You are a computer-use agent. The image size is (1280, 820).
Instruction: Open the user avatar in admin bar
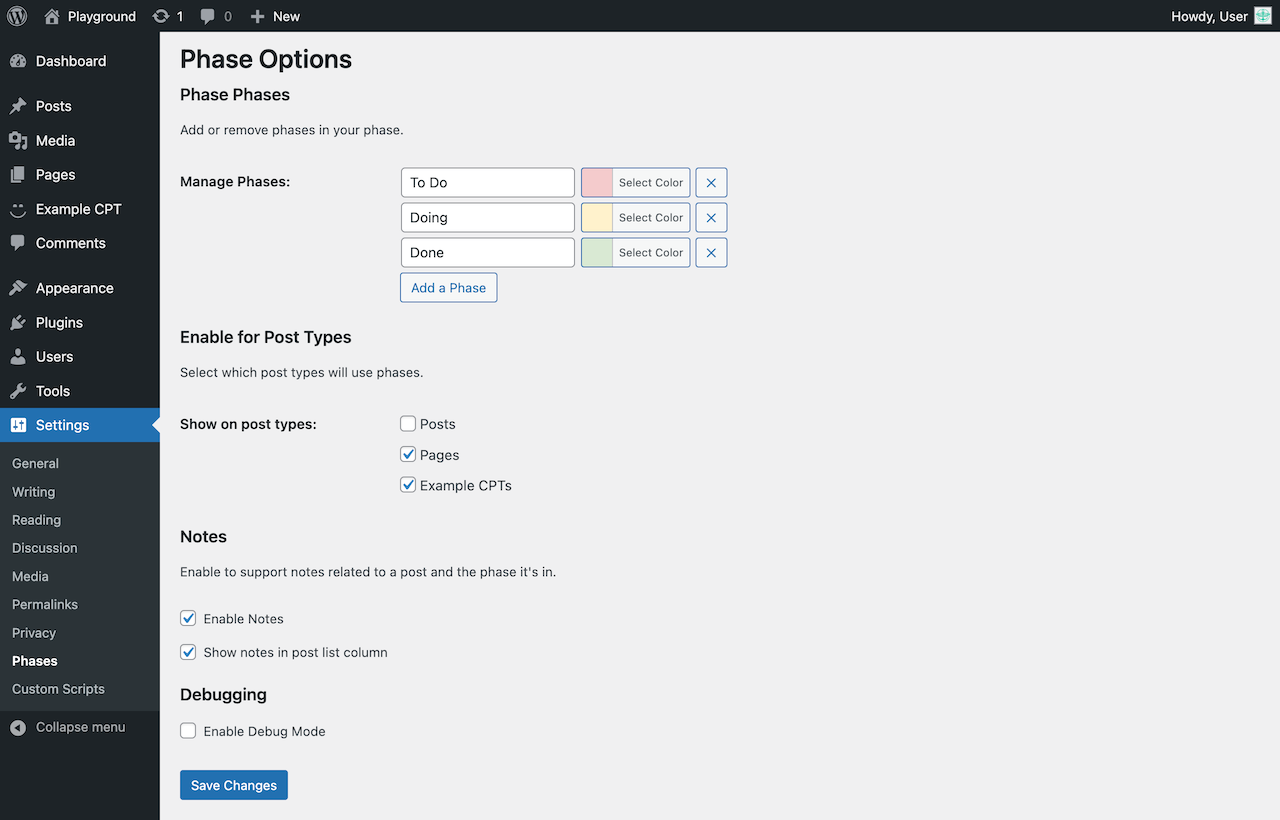[x=1263, y=16]
